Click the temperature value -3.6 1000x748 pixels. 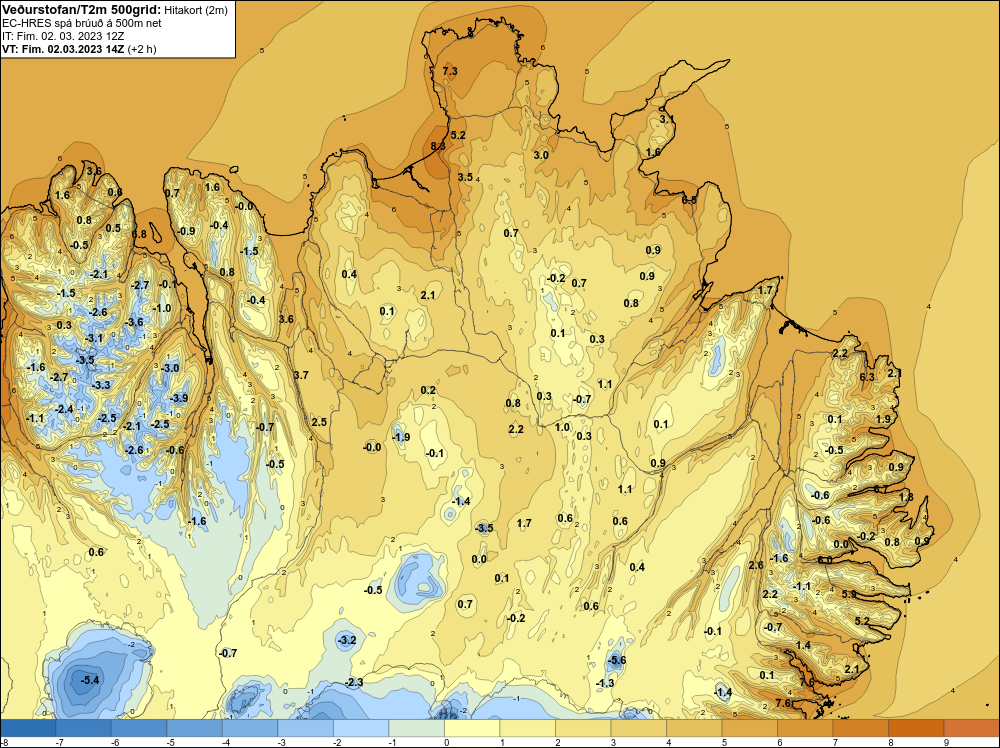[x=135, y=322]
